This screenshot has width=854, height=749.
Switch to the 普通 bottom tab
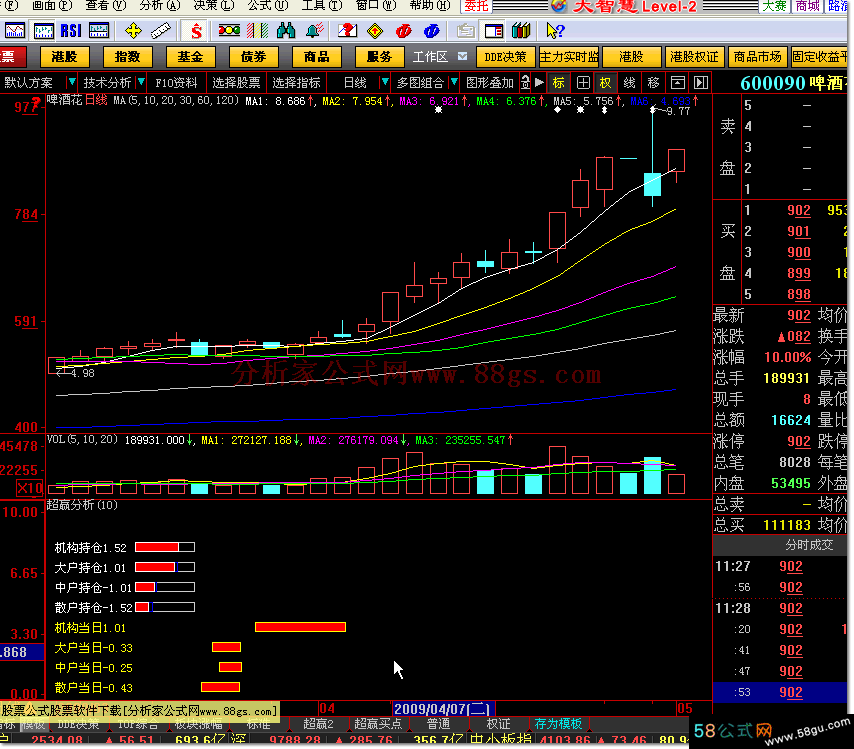438,723
